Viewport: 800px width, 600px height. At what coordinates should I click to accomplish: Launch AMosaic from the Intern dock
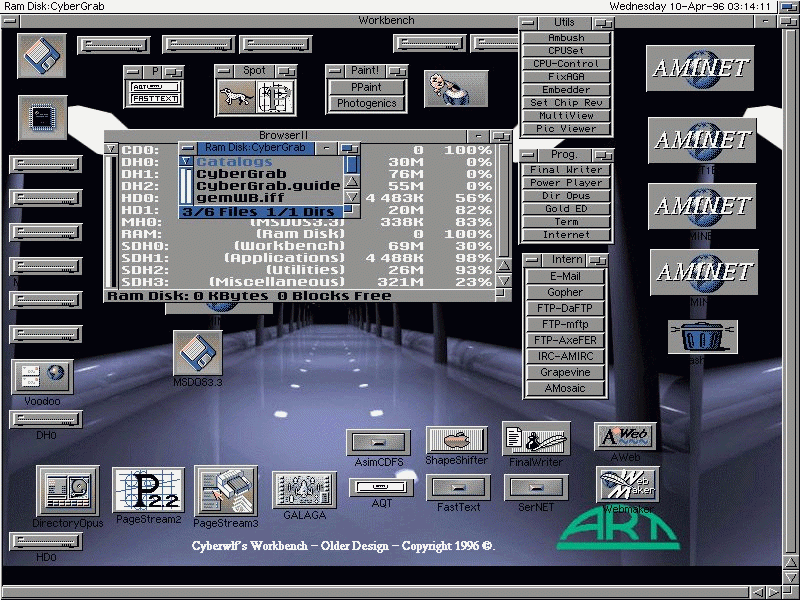click(x=565, y=388)
